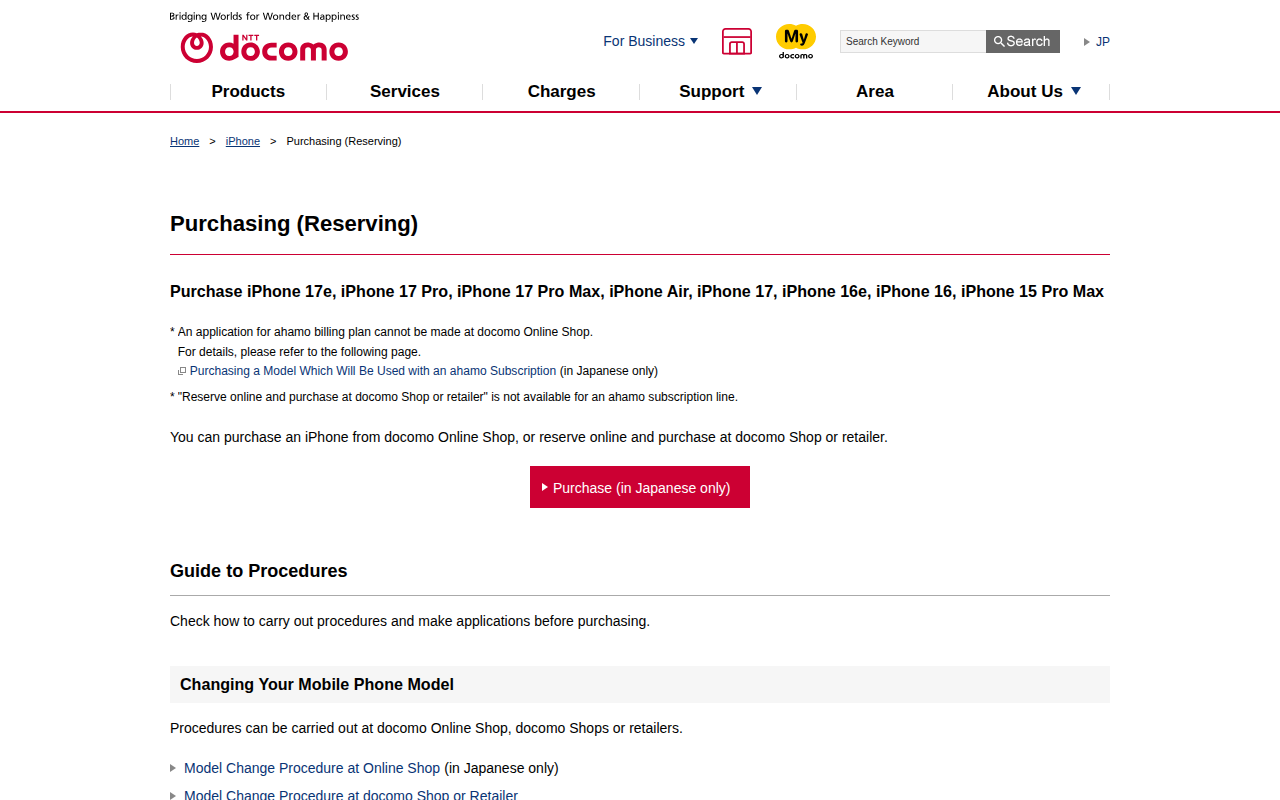Open the ahamo subscription purchasing link
Screen dimensions: 1280x800
click(x=372, y=371)
